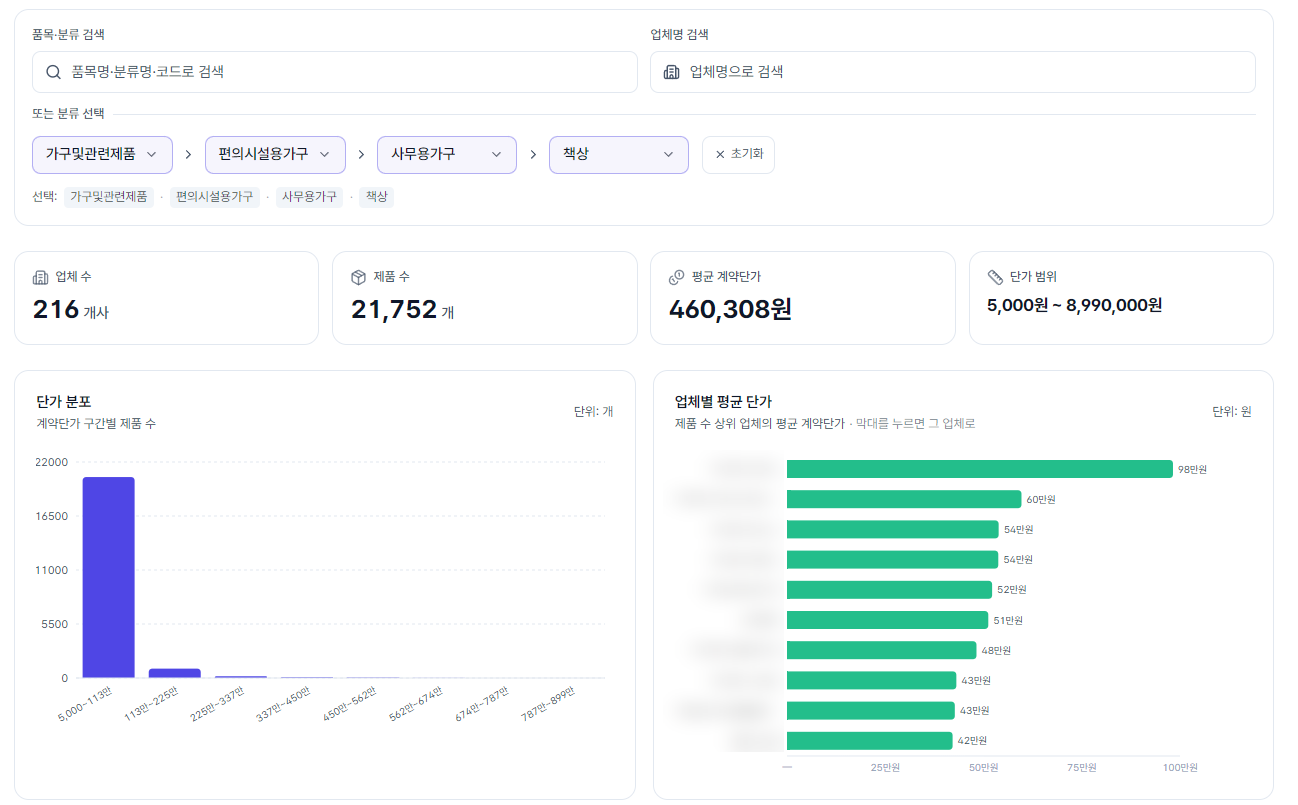Click the magnifier icon in item search
Viewport: 1298px width, 805px height.
tap(54, 72)
